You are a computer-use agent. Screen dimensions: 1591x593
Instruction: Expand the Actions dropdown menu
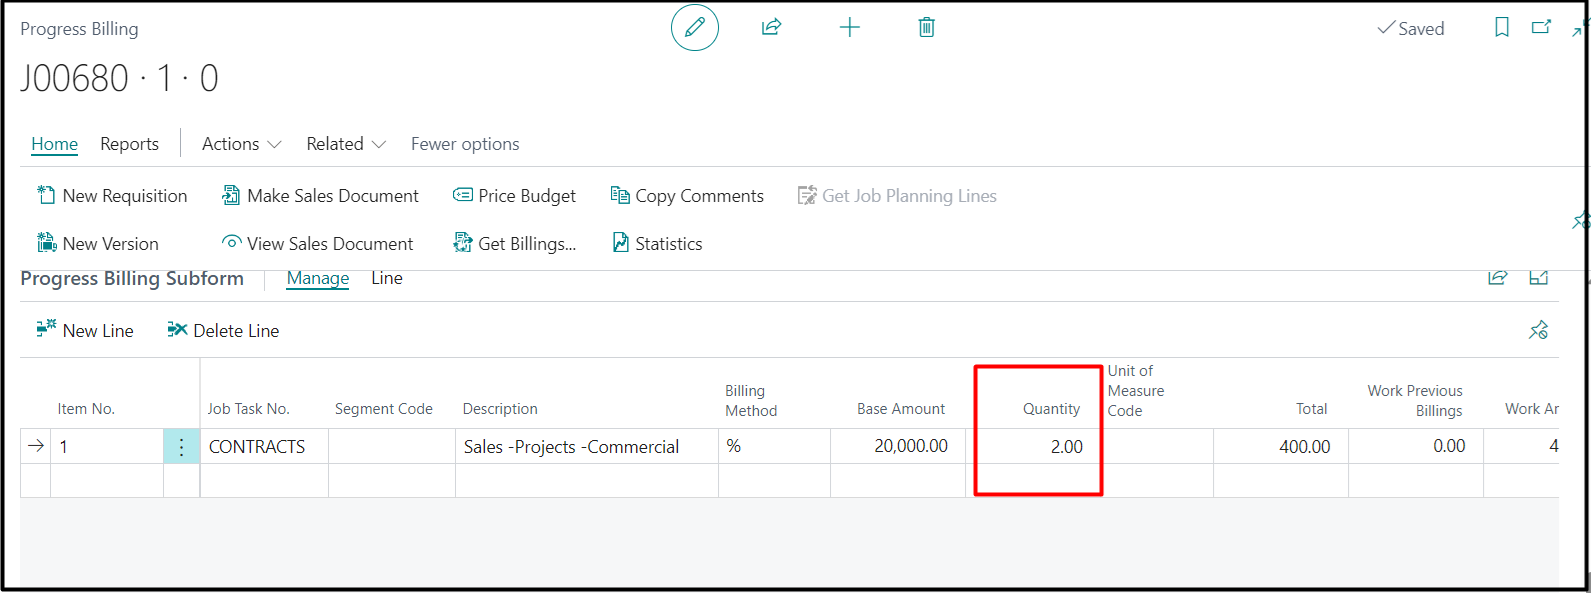tap(241, 144)
